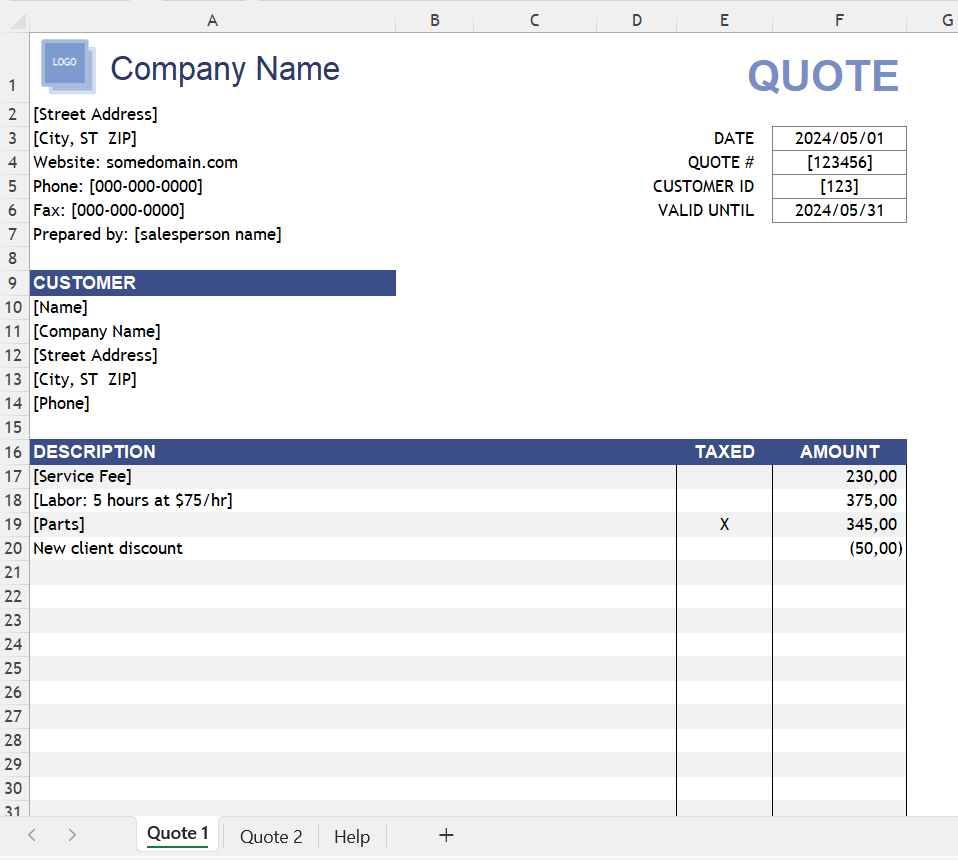Switch to the Quote 1 sheet tab

178,833
